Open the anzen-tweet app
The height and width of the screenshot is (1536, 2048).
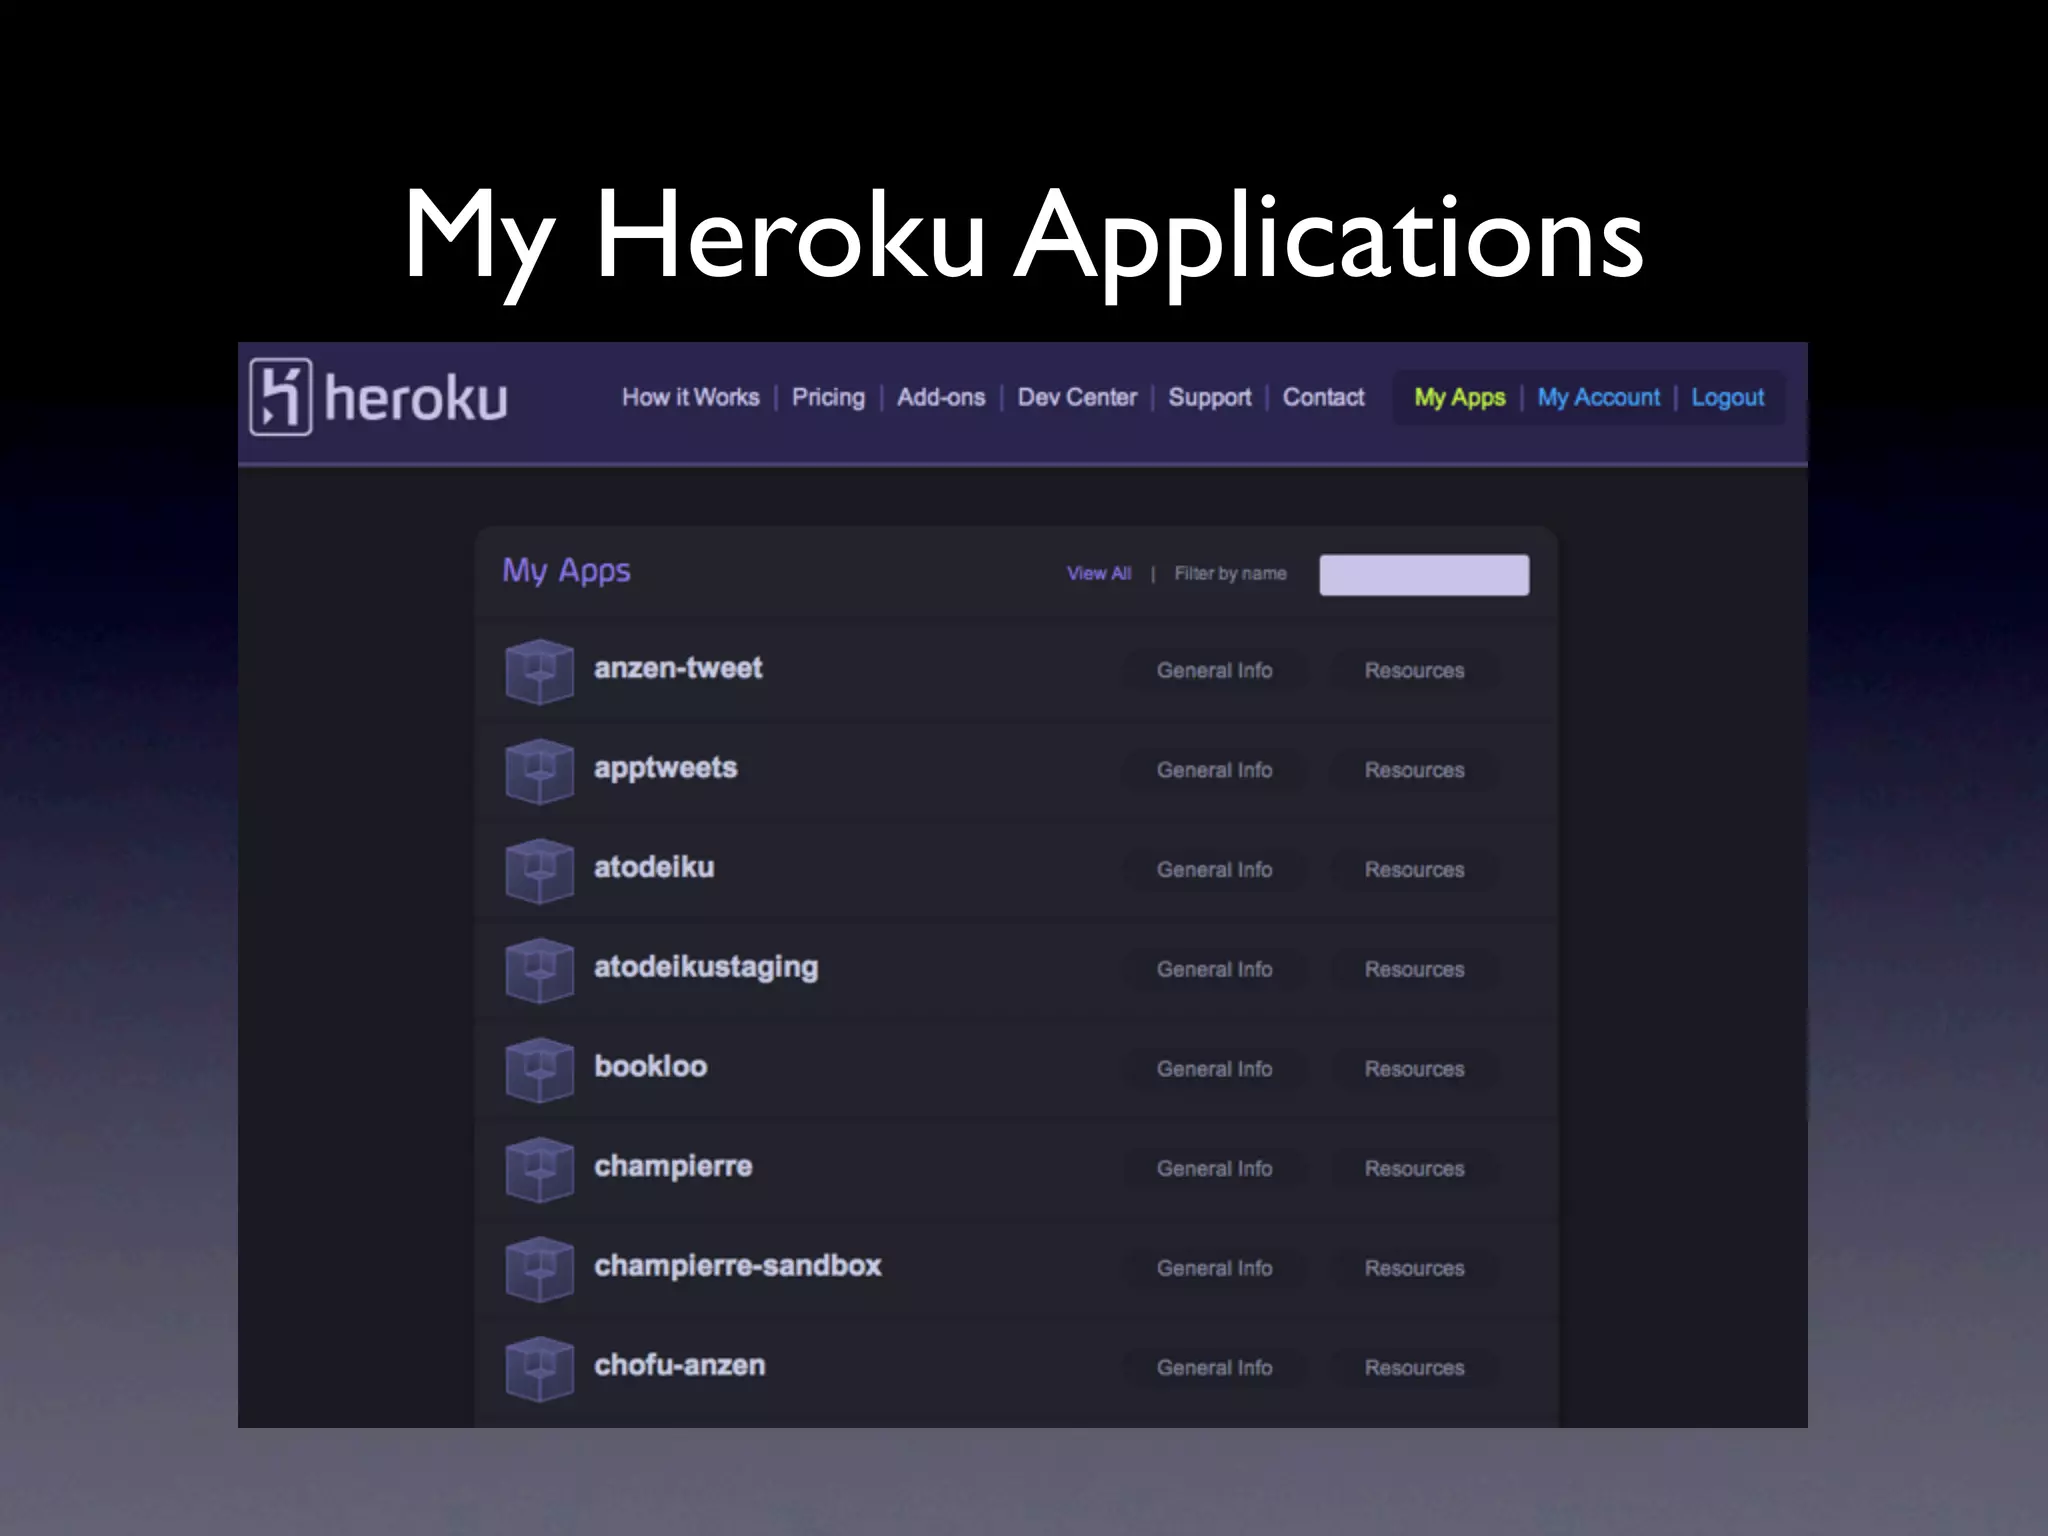click(678, 668)
